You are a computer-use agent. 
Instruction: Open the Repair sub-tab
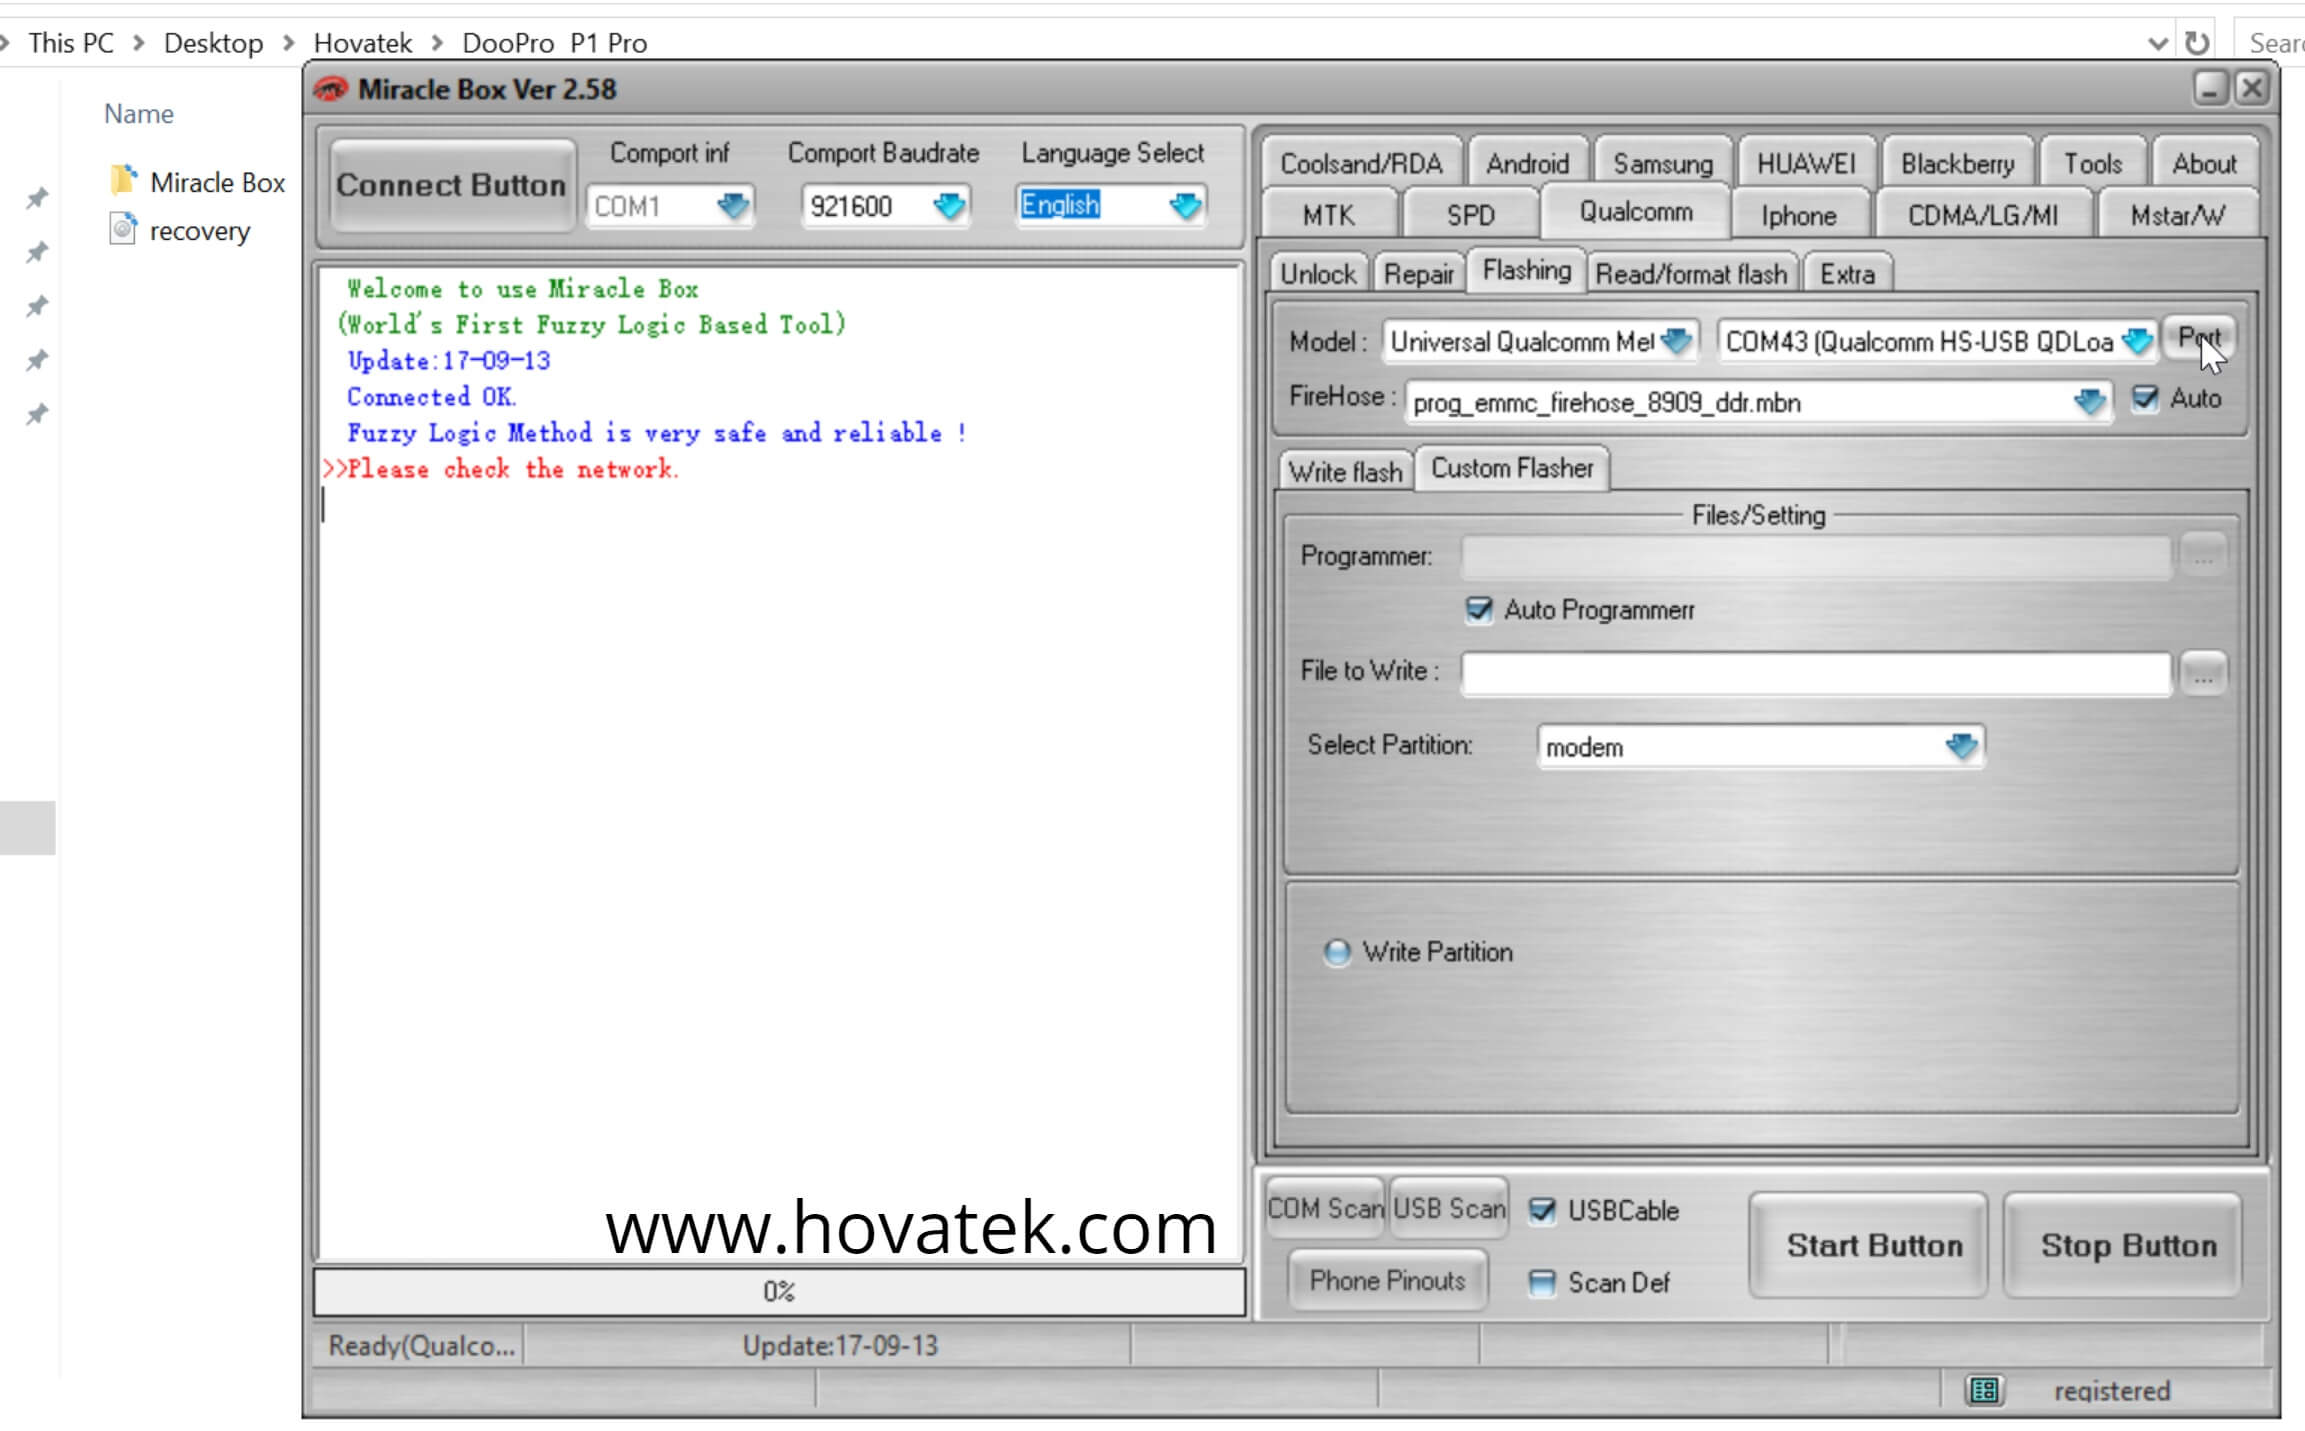1418,274
